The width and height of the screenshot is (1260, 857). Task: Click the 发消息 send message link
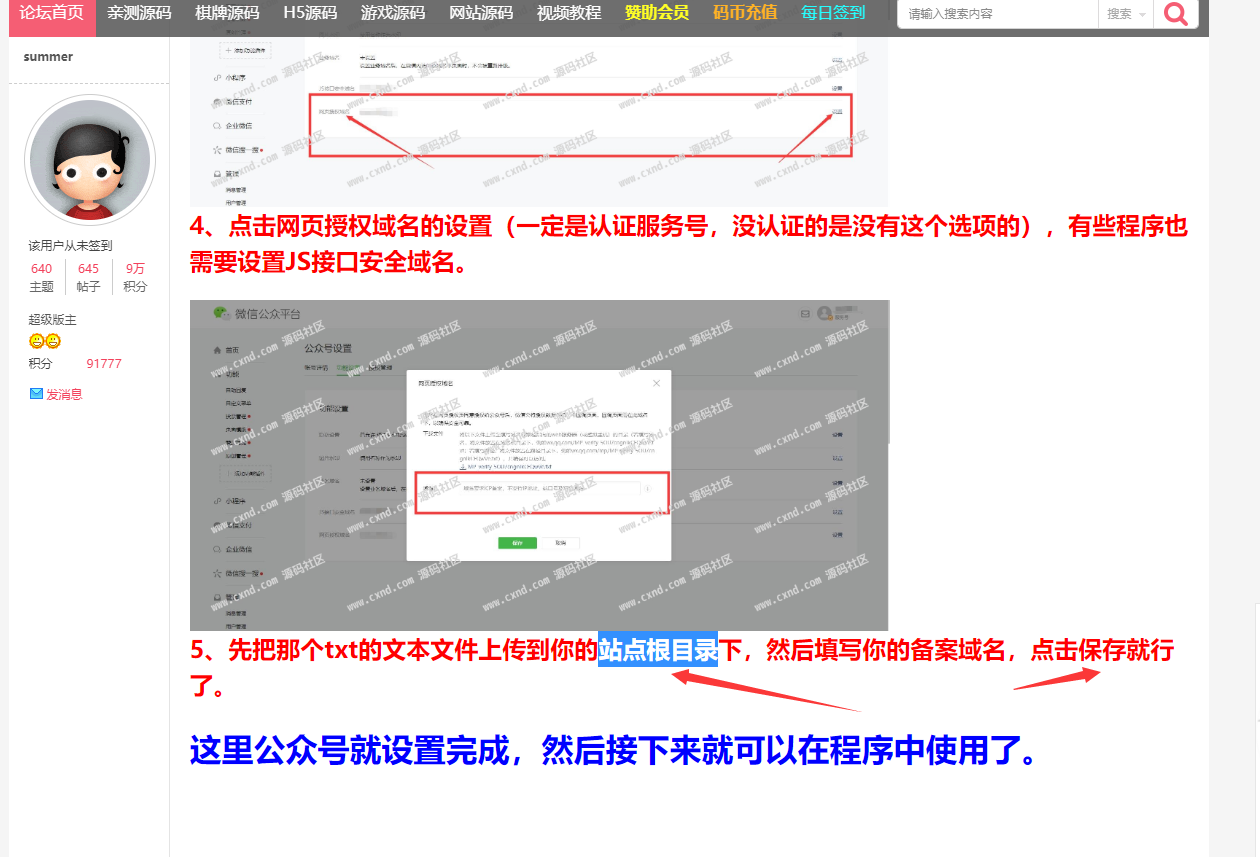pos(64,394)
